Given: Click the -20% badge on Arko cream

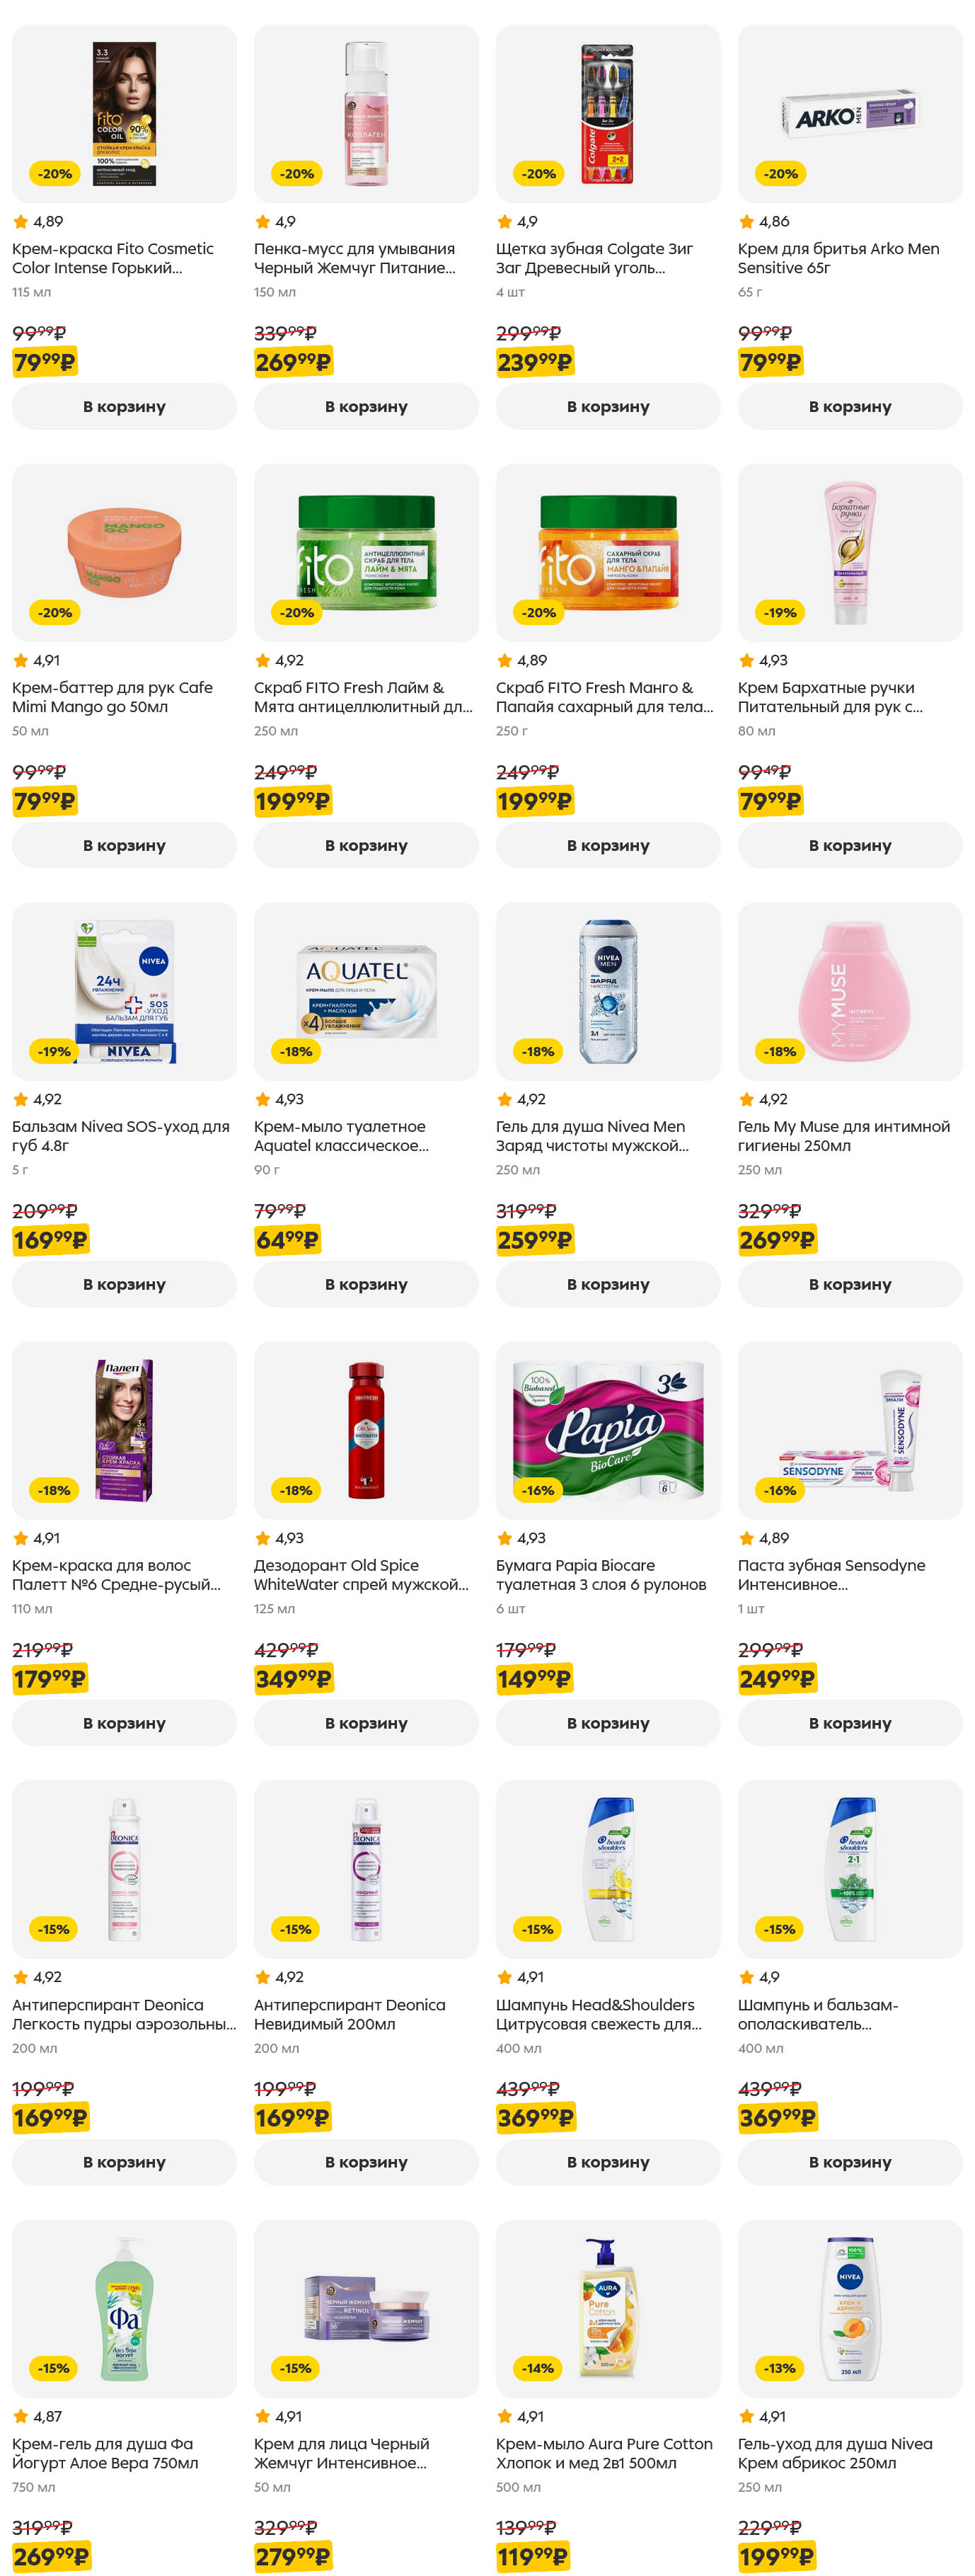Looking at the screenshot, I should (781, 174).
